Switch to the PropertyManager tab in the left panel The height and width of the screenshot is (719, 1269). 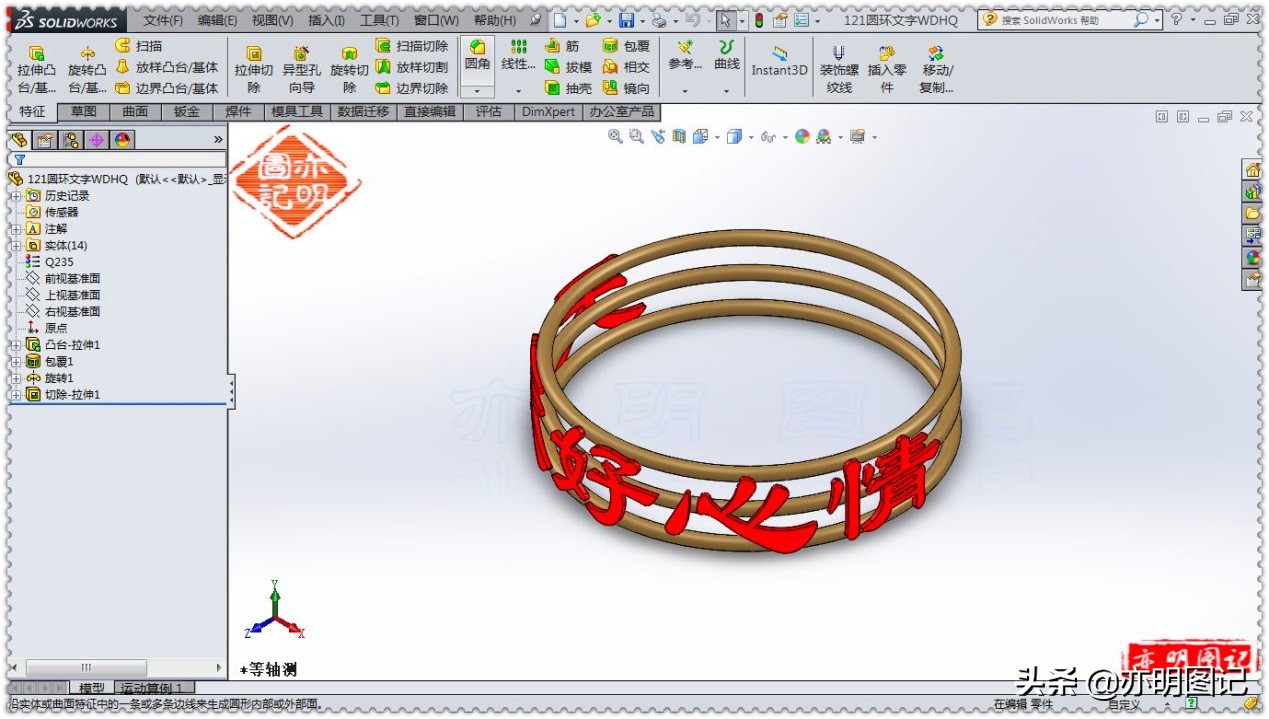[x=43, y=140]
